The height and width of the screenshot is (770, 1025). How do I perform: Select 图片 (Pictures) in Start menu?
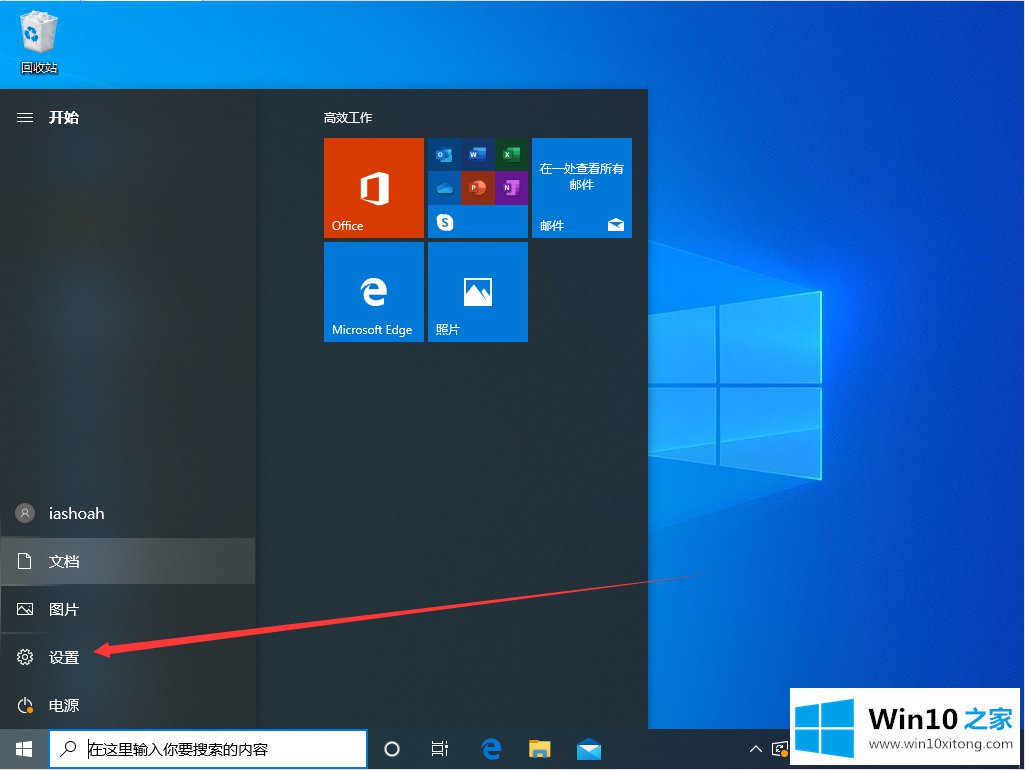pyautogui.click(x=64, y=609)
